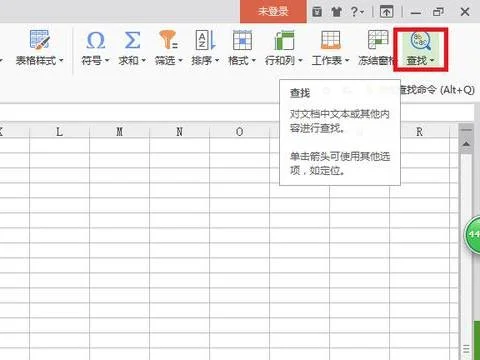This screenshot has width=480, height=360.
Task: Expand the 符号 dropdown arrow
Action: click(107, 61)
